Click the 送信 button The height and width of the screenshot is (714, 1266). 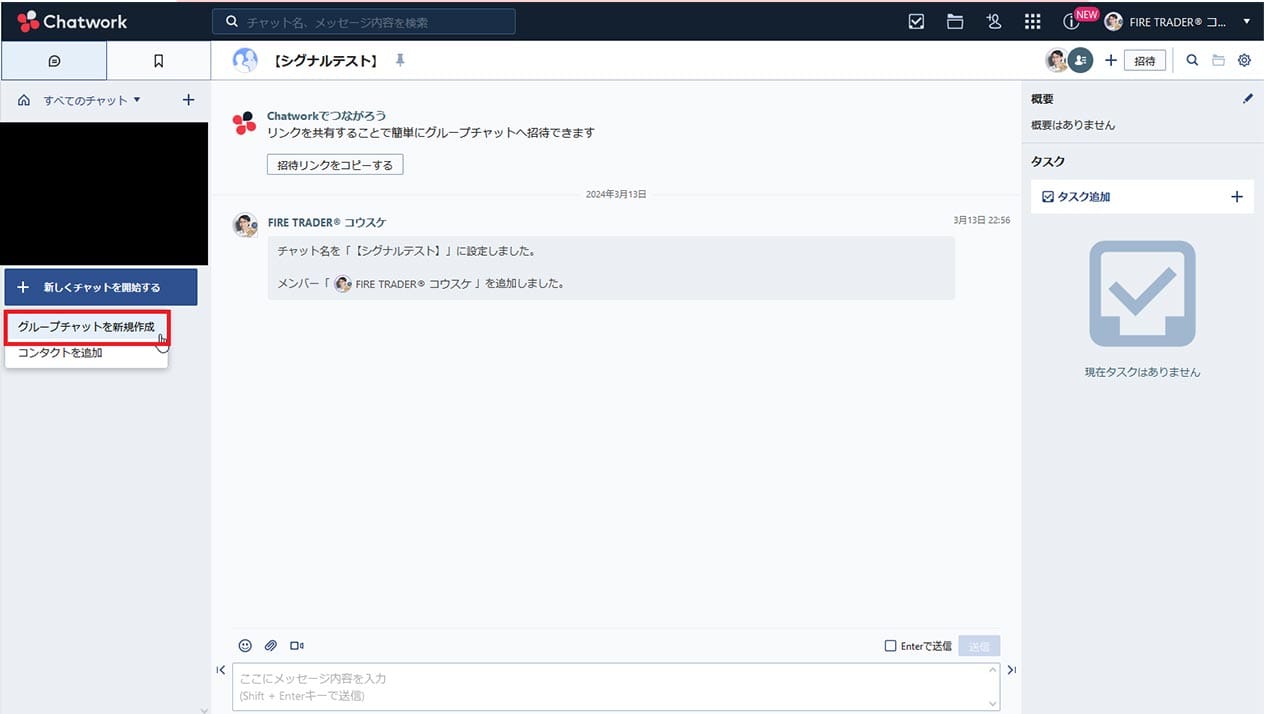[979, 646]
